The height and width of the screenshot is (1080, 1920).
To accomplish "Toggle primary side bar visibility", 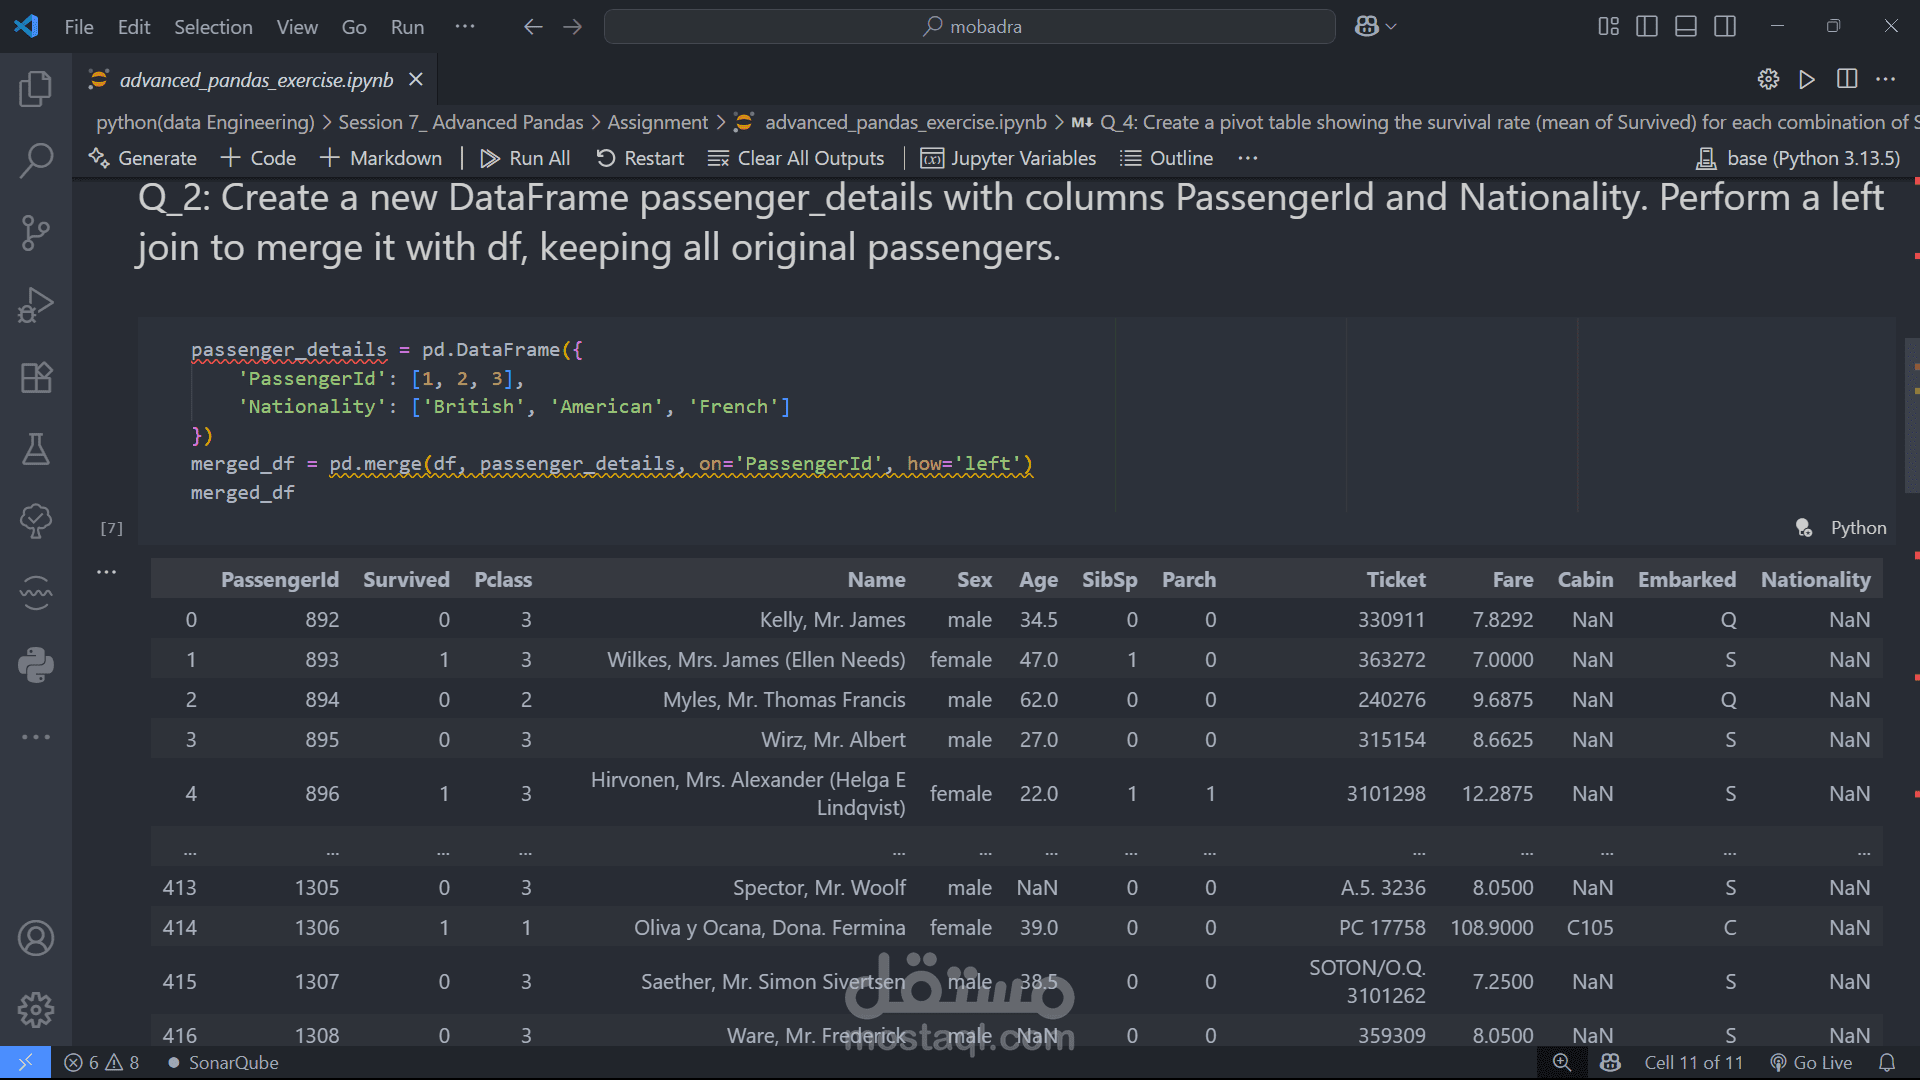I will tap(1647, 27).
